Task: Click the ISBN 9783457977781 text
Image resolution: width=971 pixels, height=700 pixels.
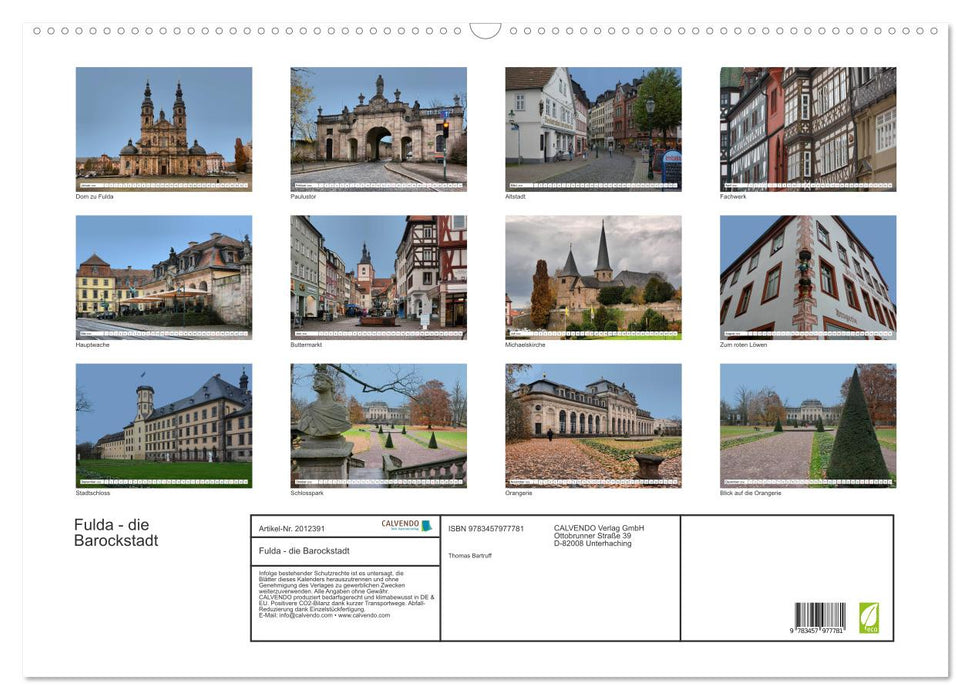Action: click(485, 527)
